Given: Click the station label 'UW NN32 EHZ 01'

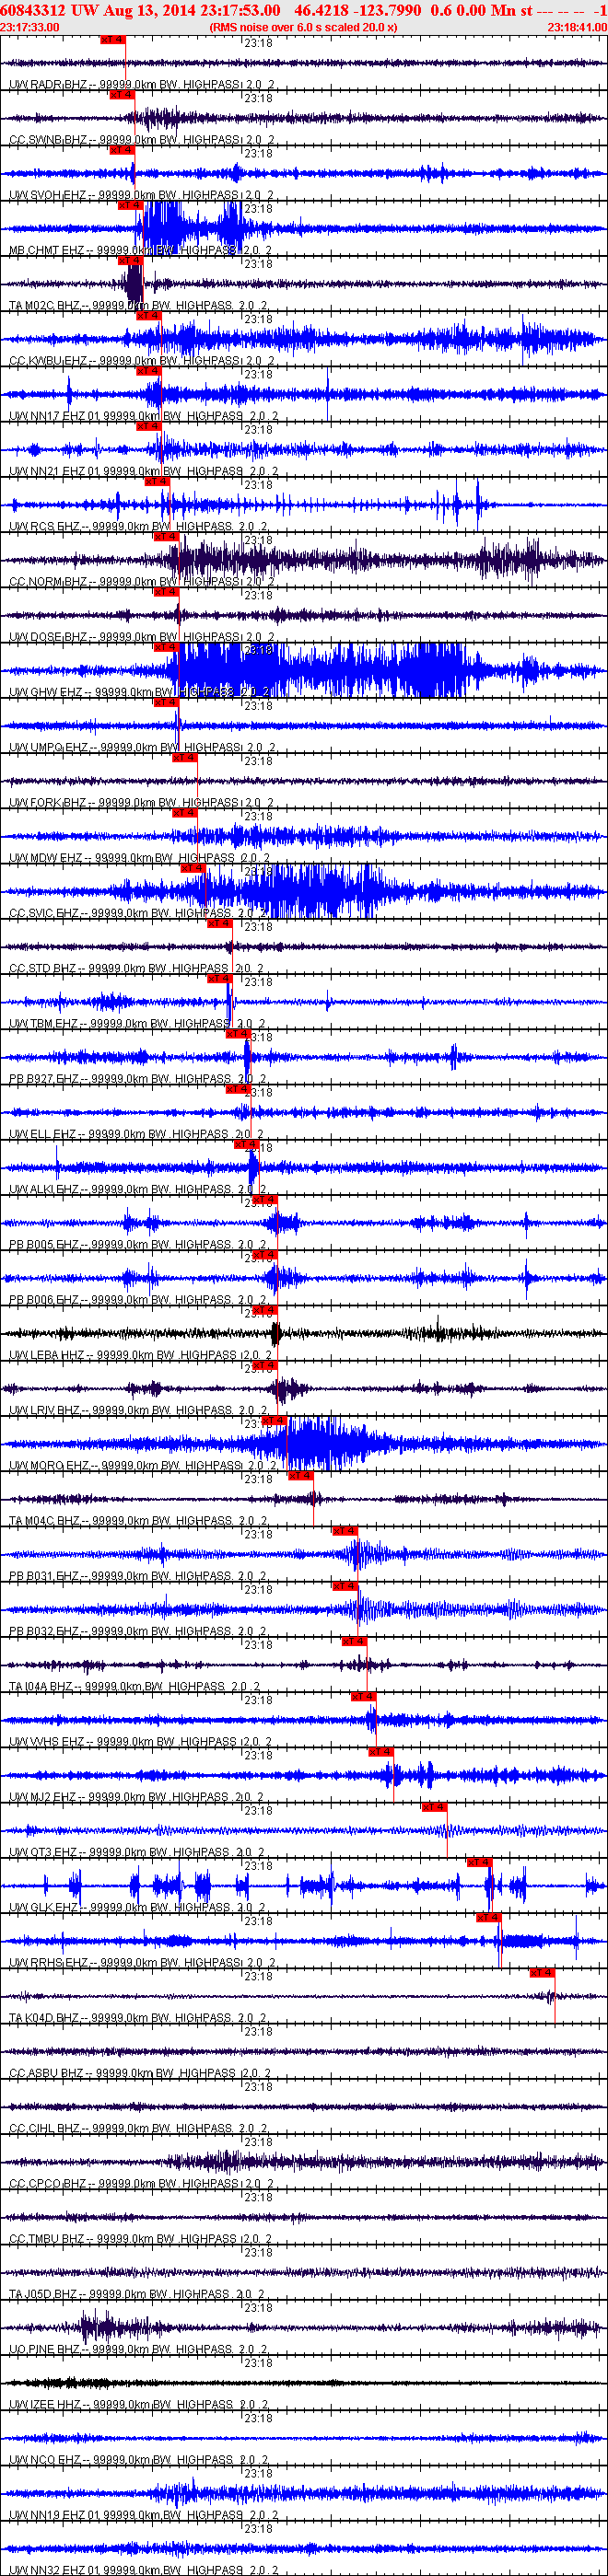Looking at the screenshot, I should [55, 2570].
